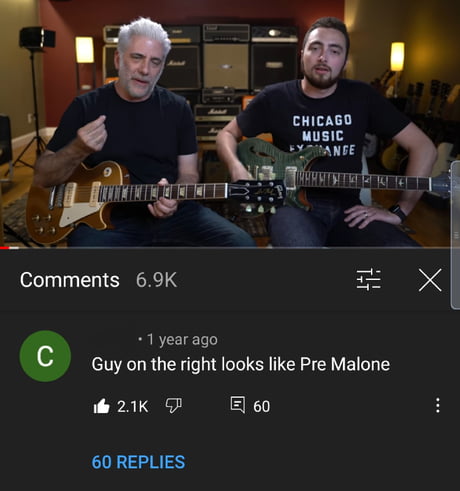Image resolution: width=460 pixels, height=491 pixels.
Task: Toggle the thumbs-down dislike on the comment
Action: [x=174, y=406]
